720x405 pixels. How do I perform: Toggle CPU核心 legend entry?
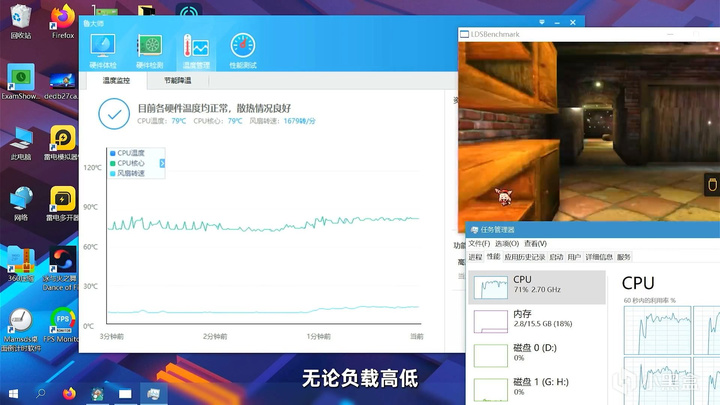[127, 163]
